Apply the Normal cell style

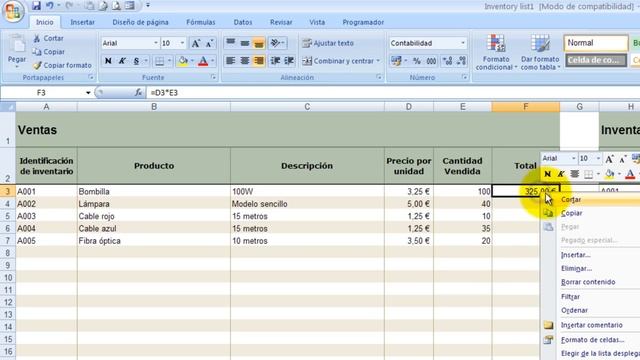pyautogui.click(x=596, y=43)
